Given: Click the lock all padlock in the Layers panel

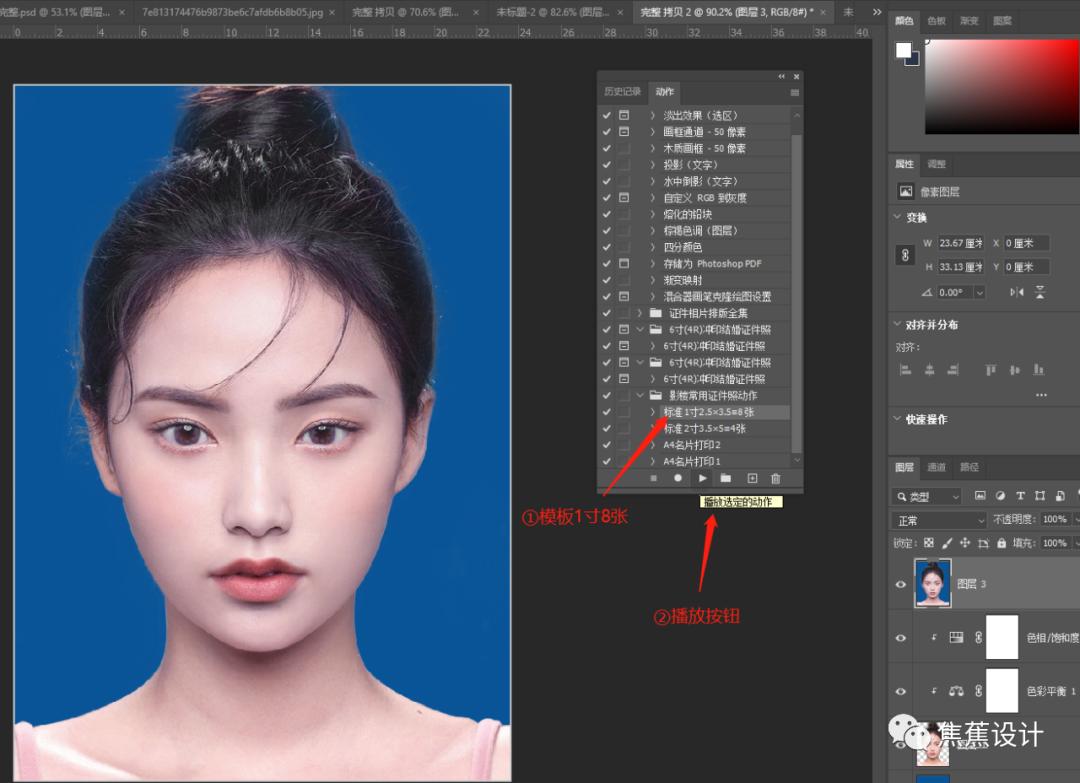Looking at the screenshot, I should [1002, 543].
